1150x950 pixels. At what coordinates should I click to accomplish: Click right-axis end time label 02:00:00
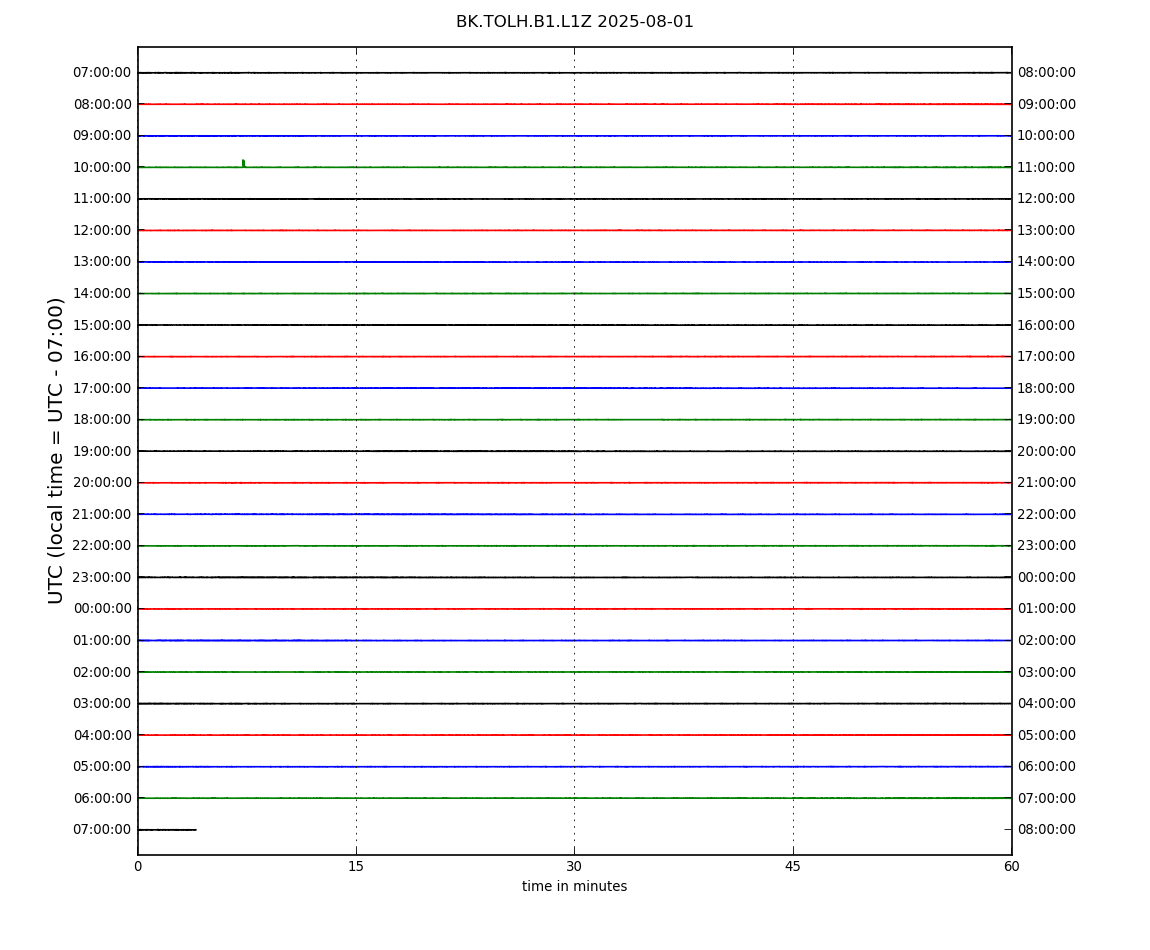[1047, 640]
